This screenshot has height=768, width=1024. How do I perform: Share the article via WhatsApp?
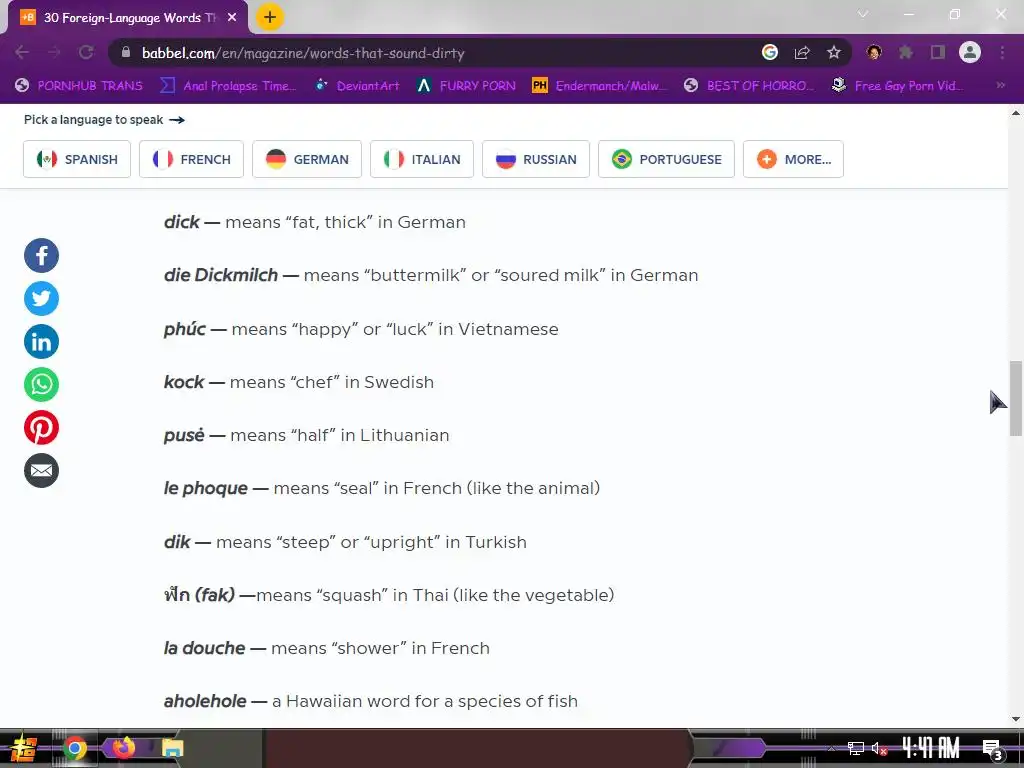pyautogui.click(x=41, y=385)
